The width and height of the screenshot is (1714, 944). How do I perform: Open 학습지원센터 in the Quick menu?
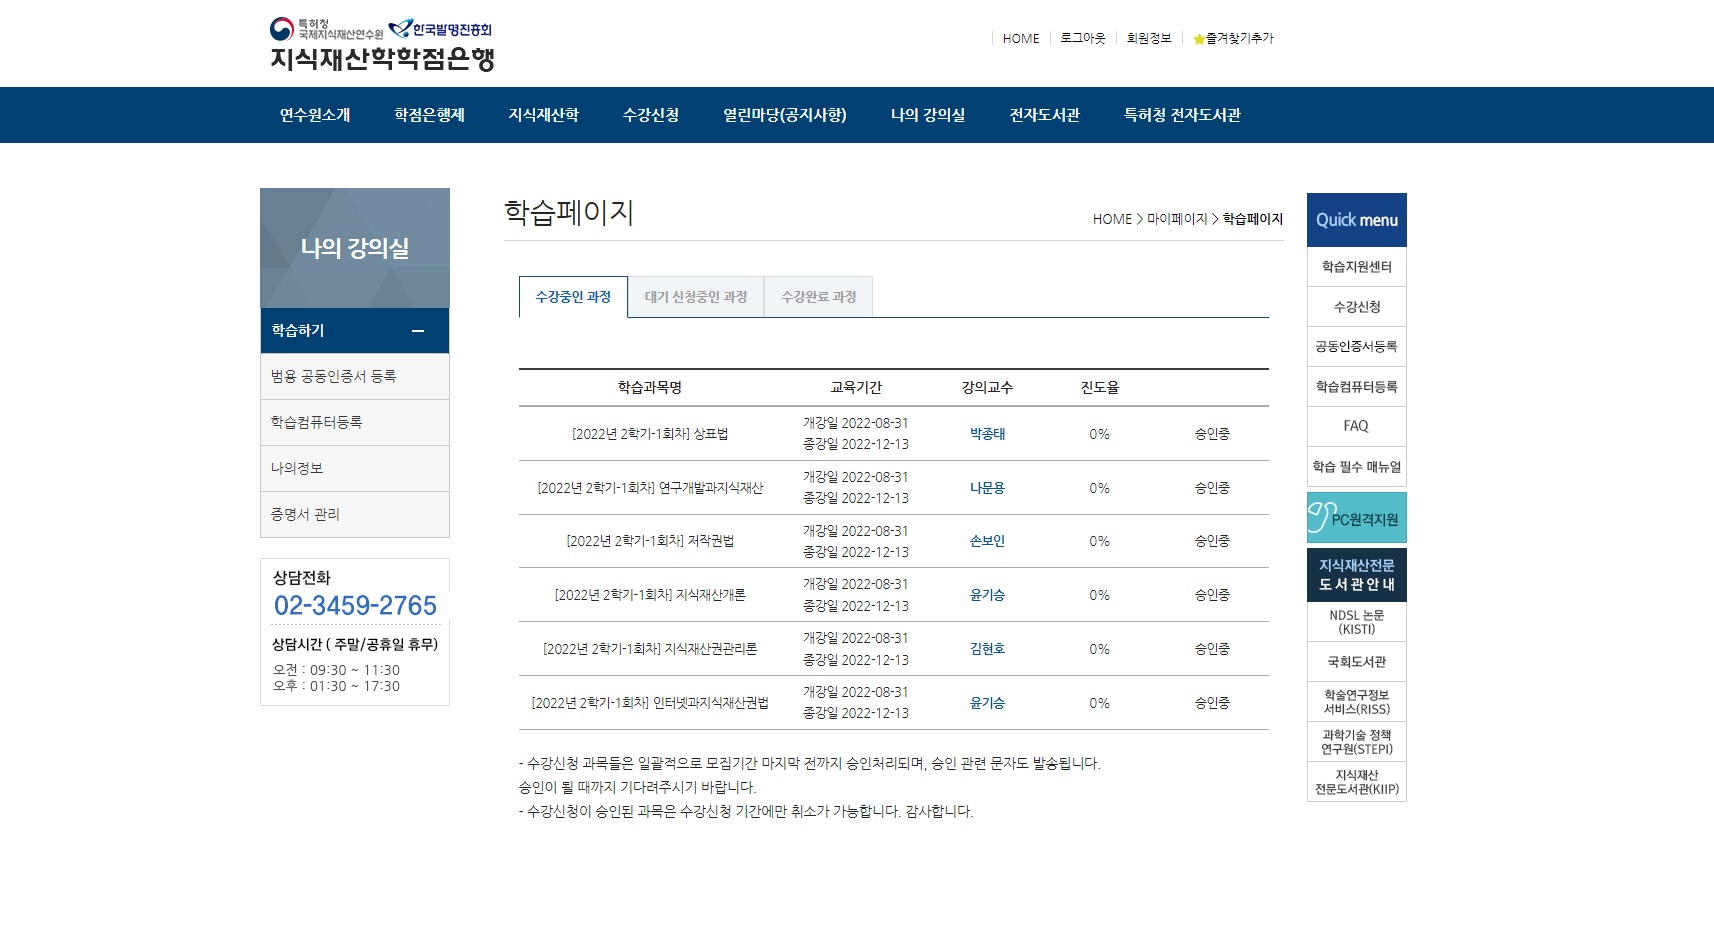point(1356,266)
